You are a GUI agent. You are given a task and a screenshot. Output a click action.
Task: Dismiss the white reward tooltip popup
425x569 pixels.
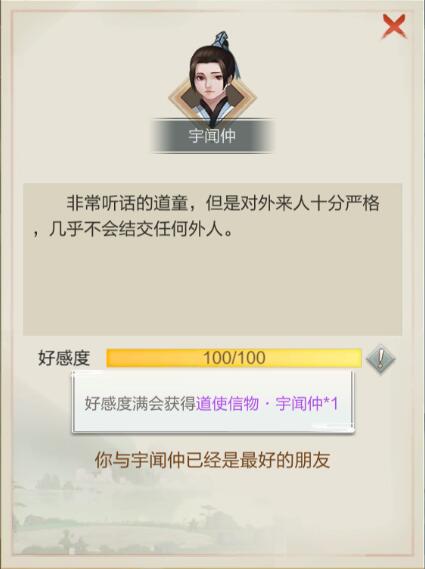(213, 401)
